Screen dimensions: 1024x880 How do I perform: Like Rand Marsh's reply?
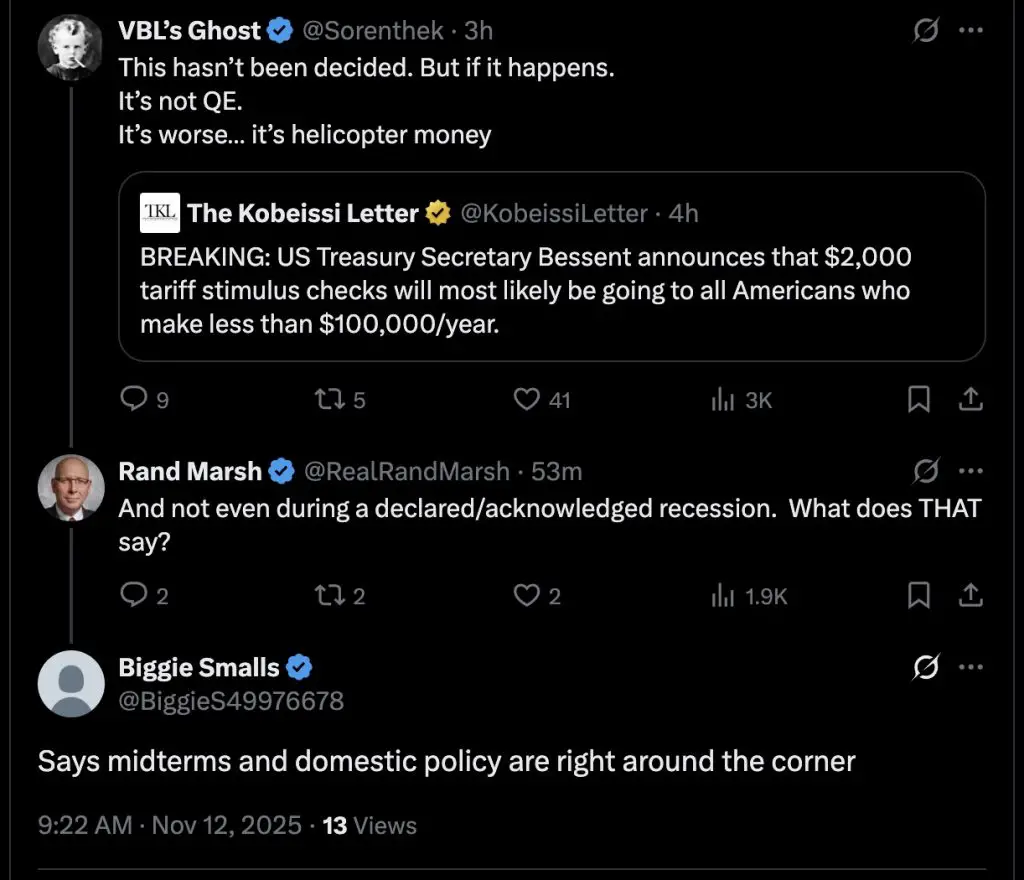(527, 596)
